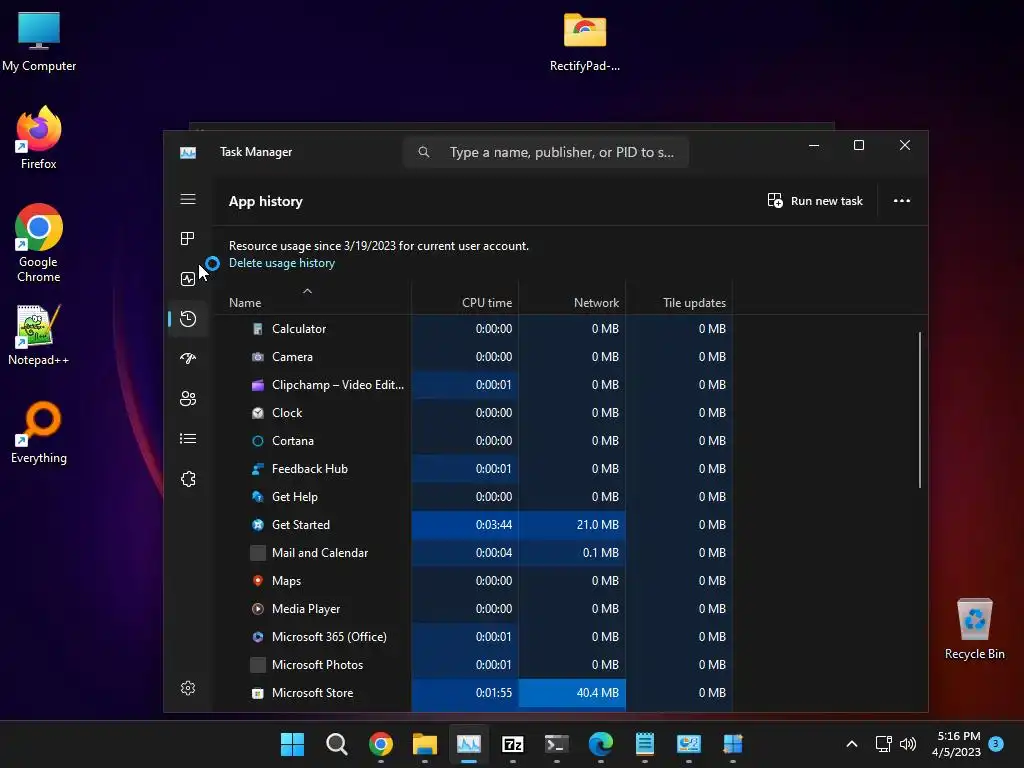Click Delete usage history link
Screen dimensions: 1024x768
[281, 263]
